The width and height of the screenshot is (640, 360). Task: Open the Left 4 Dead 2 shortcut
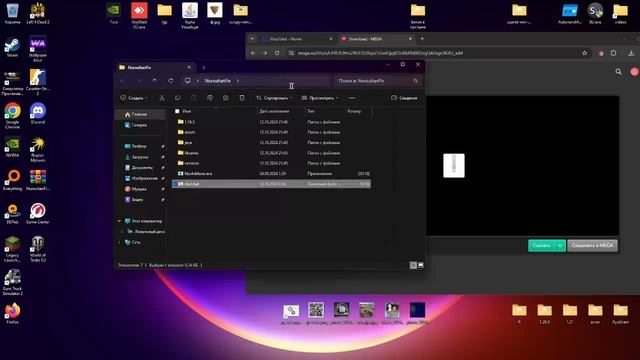pos(38,14)
